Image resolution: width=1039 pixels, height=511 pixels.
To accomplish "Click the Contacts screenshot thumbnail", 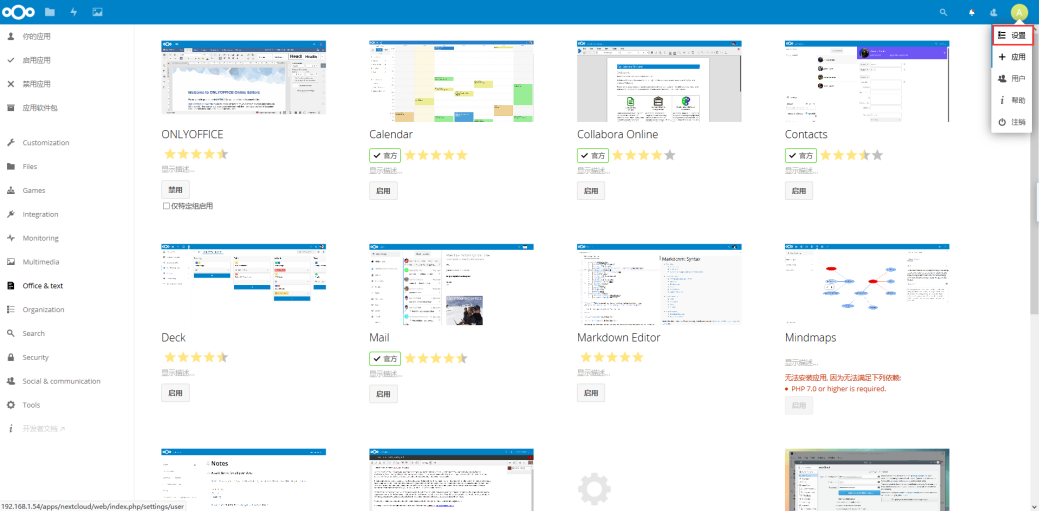I will coord(867,81).
